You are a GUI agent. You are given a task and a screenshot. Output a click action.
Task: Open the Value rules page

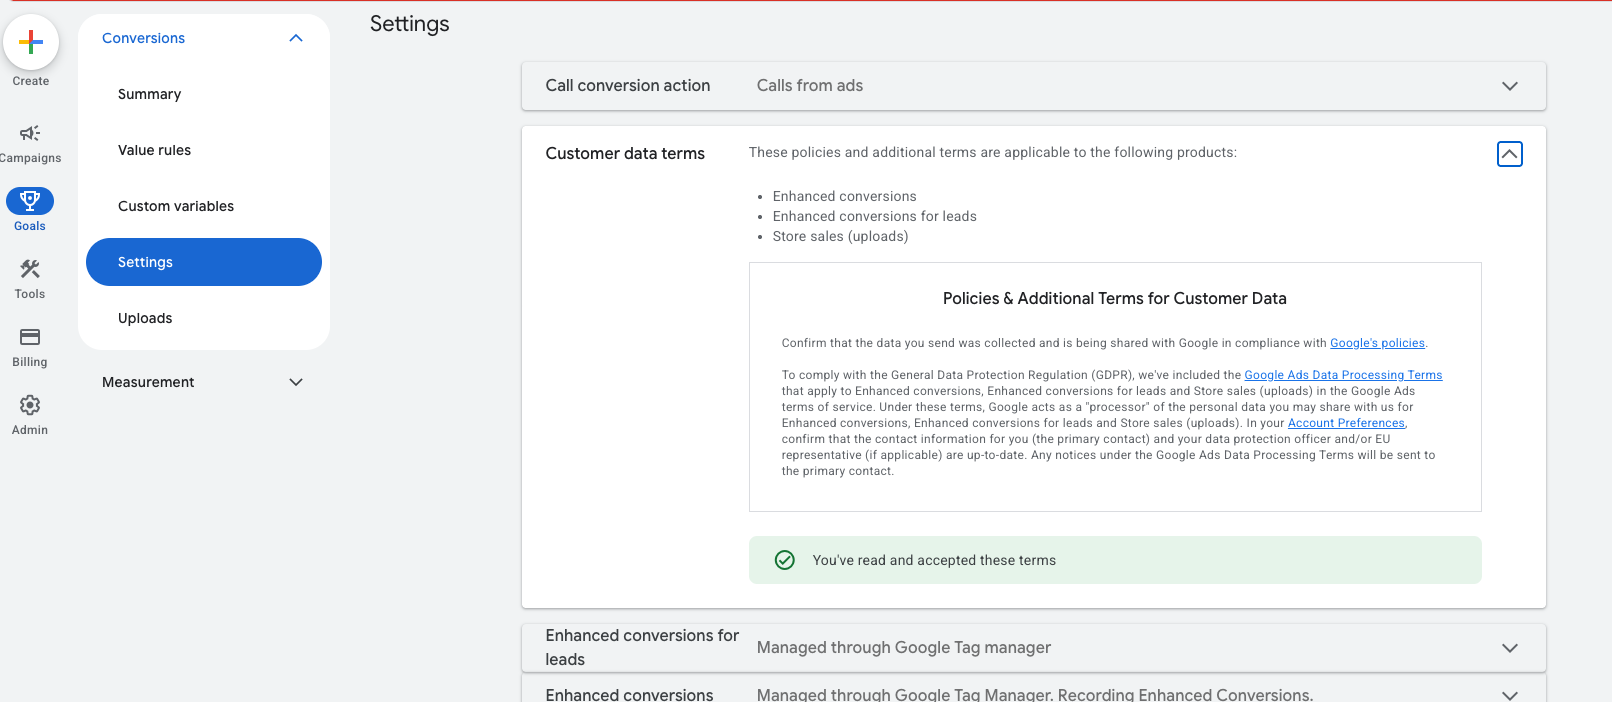click(155, 150)
